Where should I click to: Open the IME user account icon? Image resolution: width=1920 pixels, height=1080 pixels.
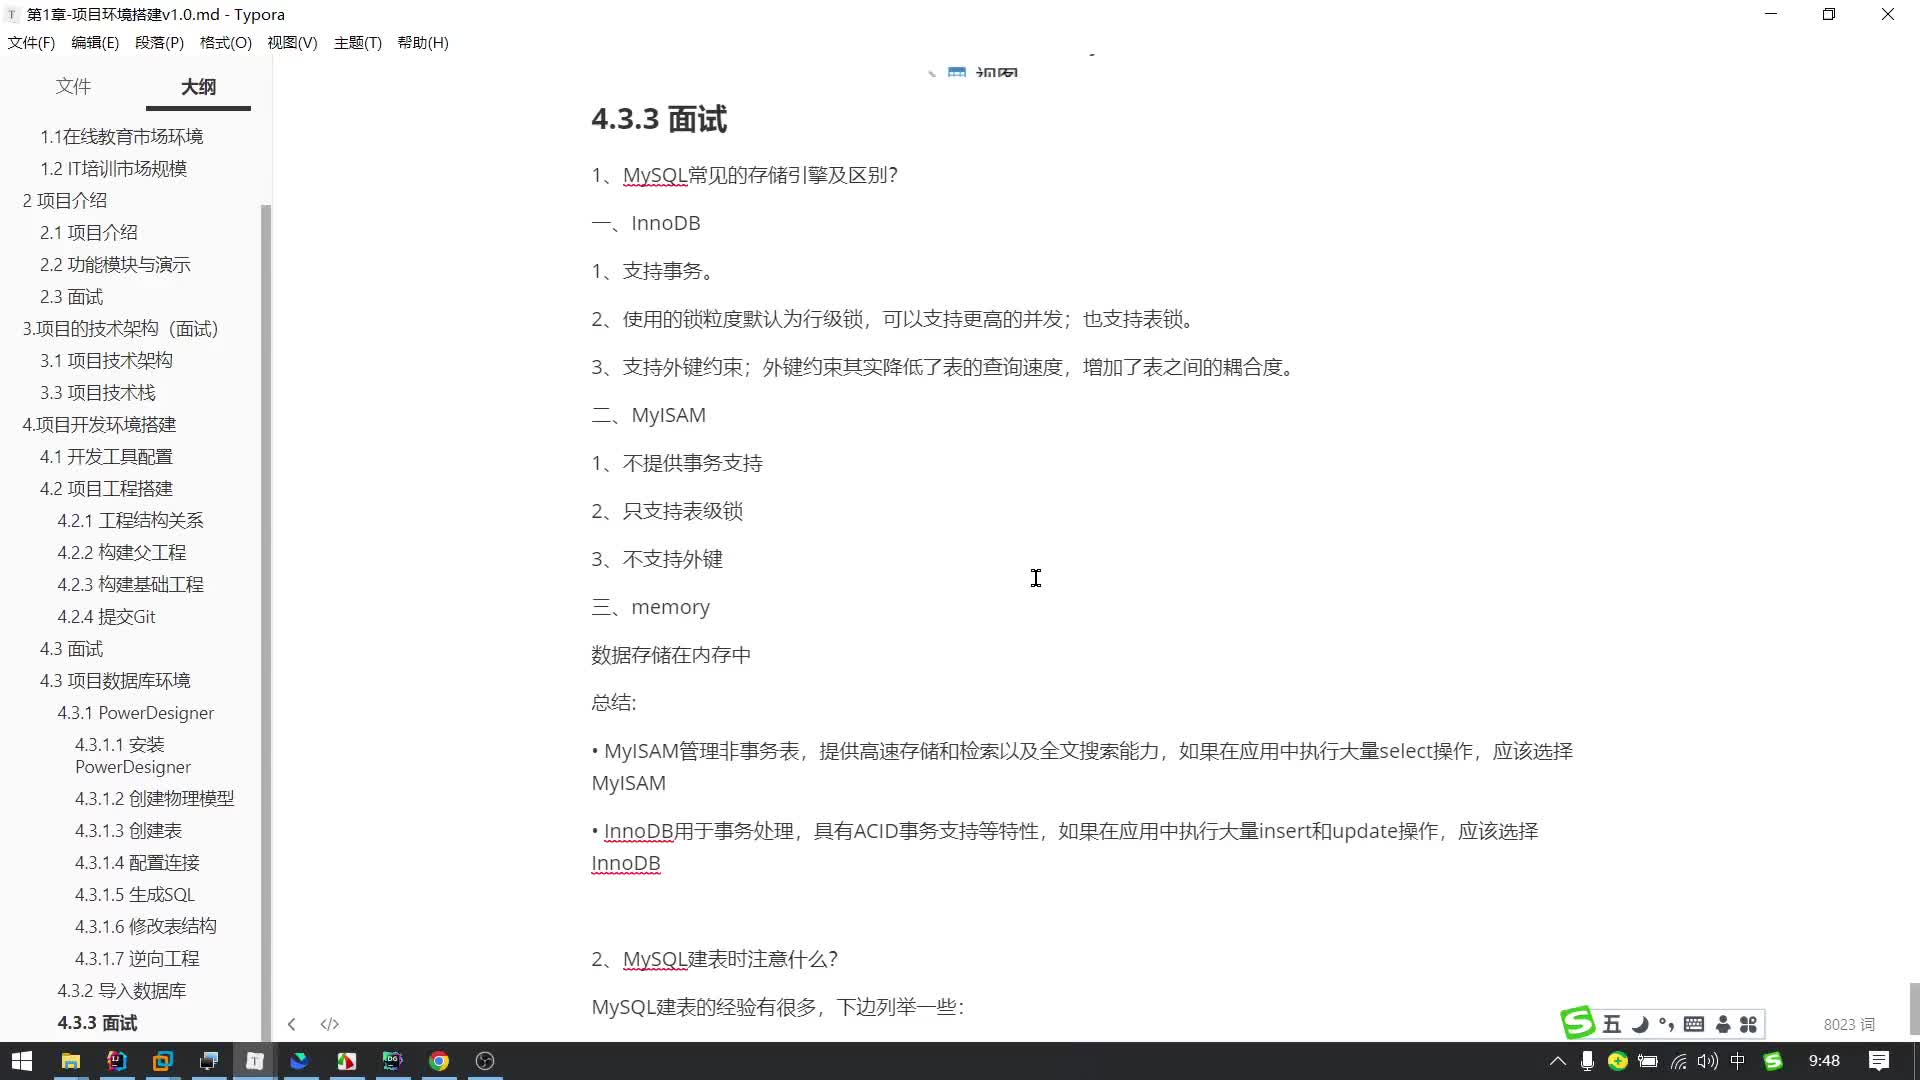coord(1722,1024)
